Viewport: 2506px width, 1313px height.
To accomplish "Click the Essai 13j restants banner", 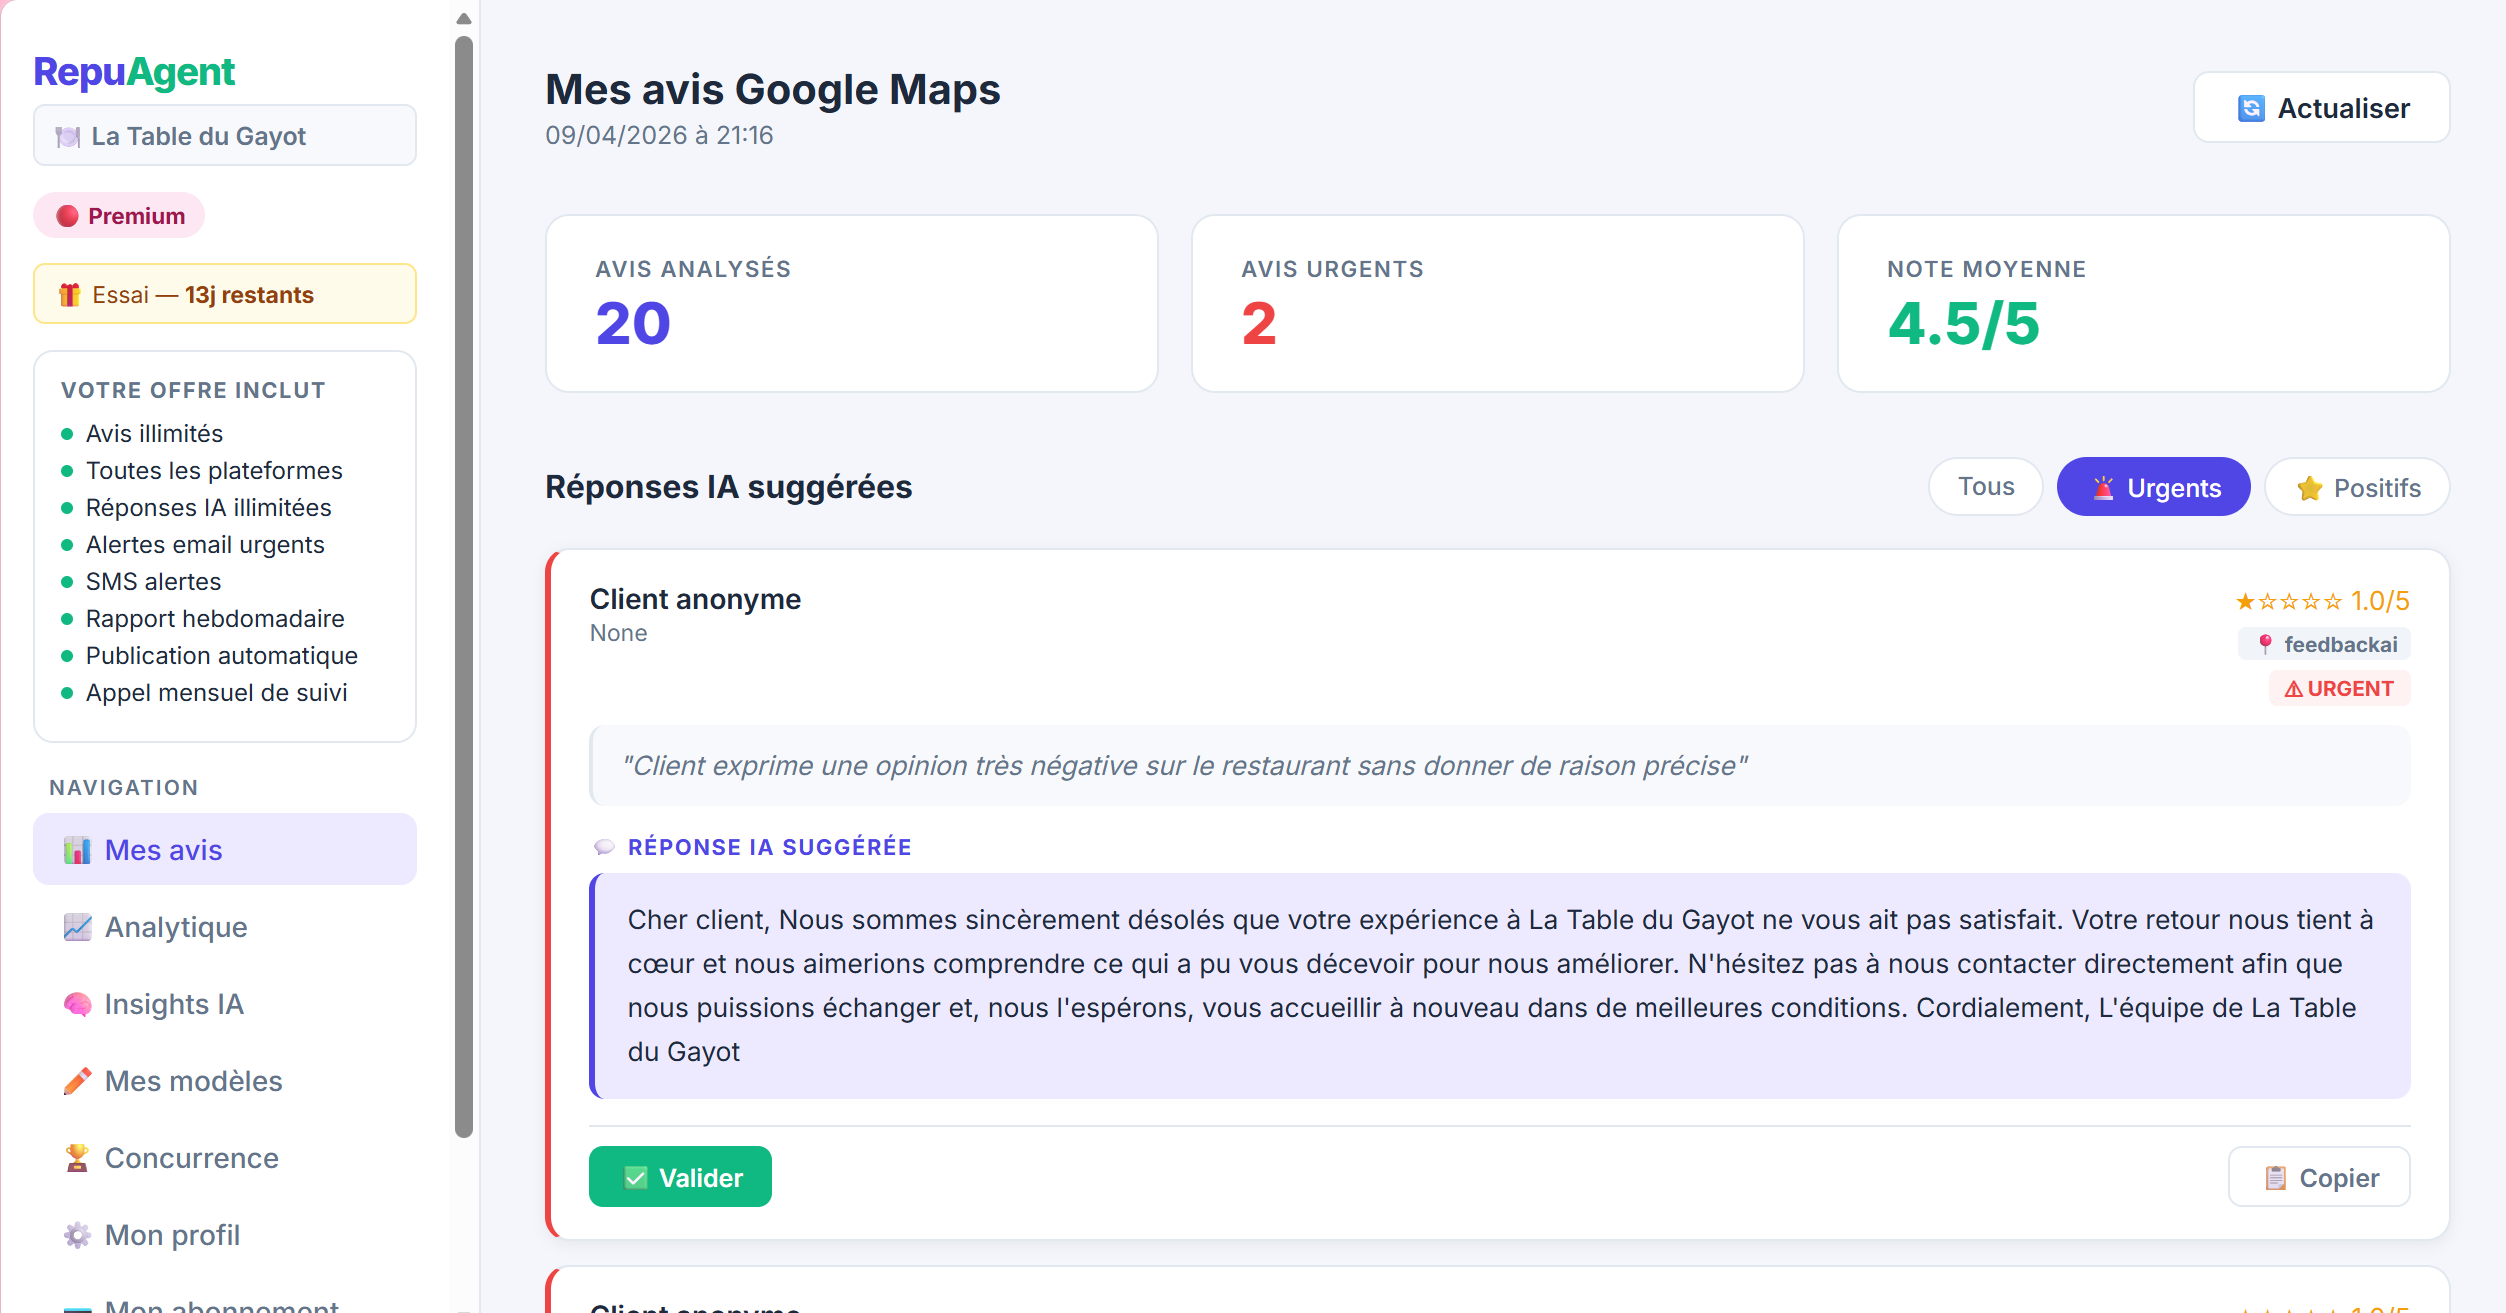I will click(225, 294).
